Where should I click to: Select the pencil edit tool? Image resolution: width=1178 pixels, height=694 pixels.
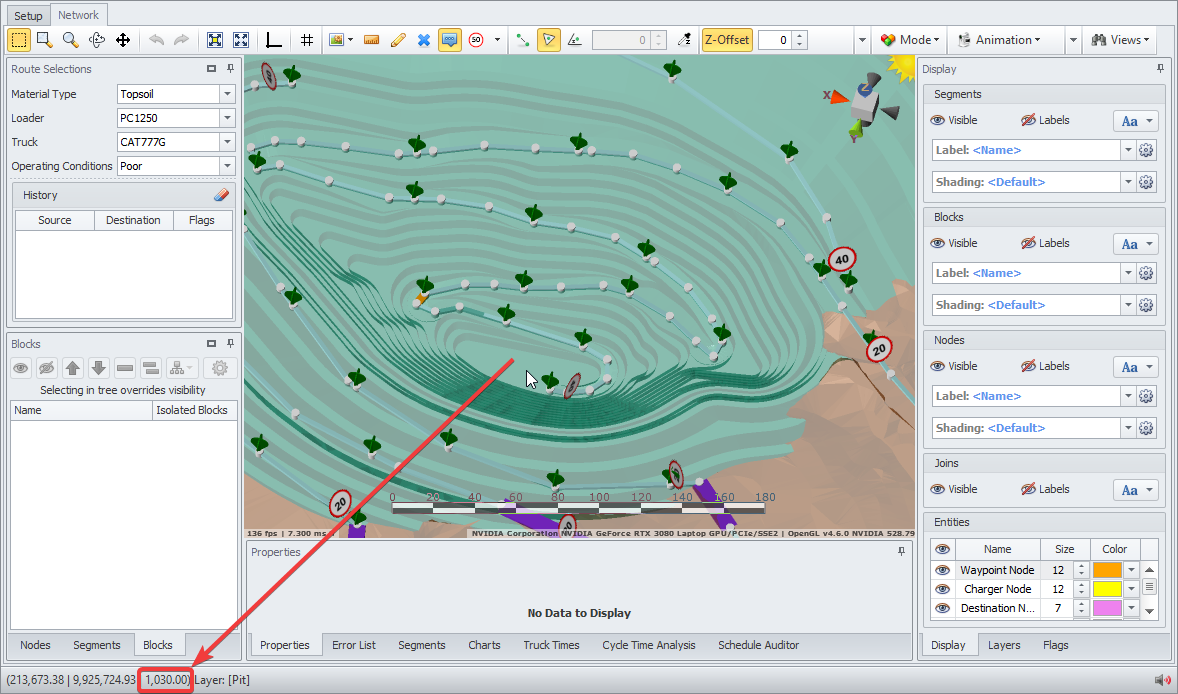pyautogui.click(x=397, y=40)
